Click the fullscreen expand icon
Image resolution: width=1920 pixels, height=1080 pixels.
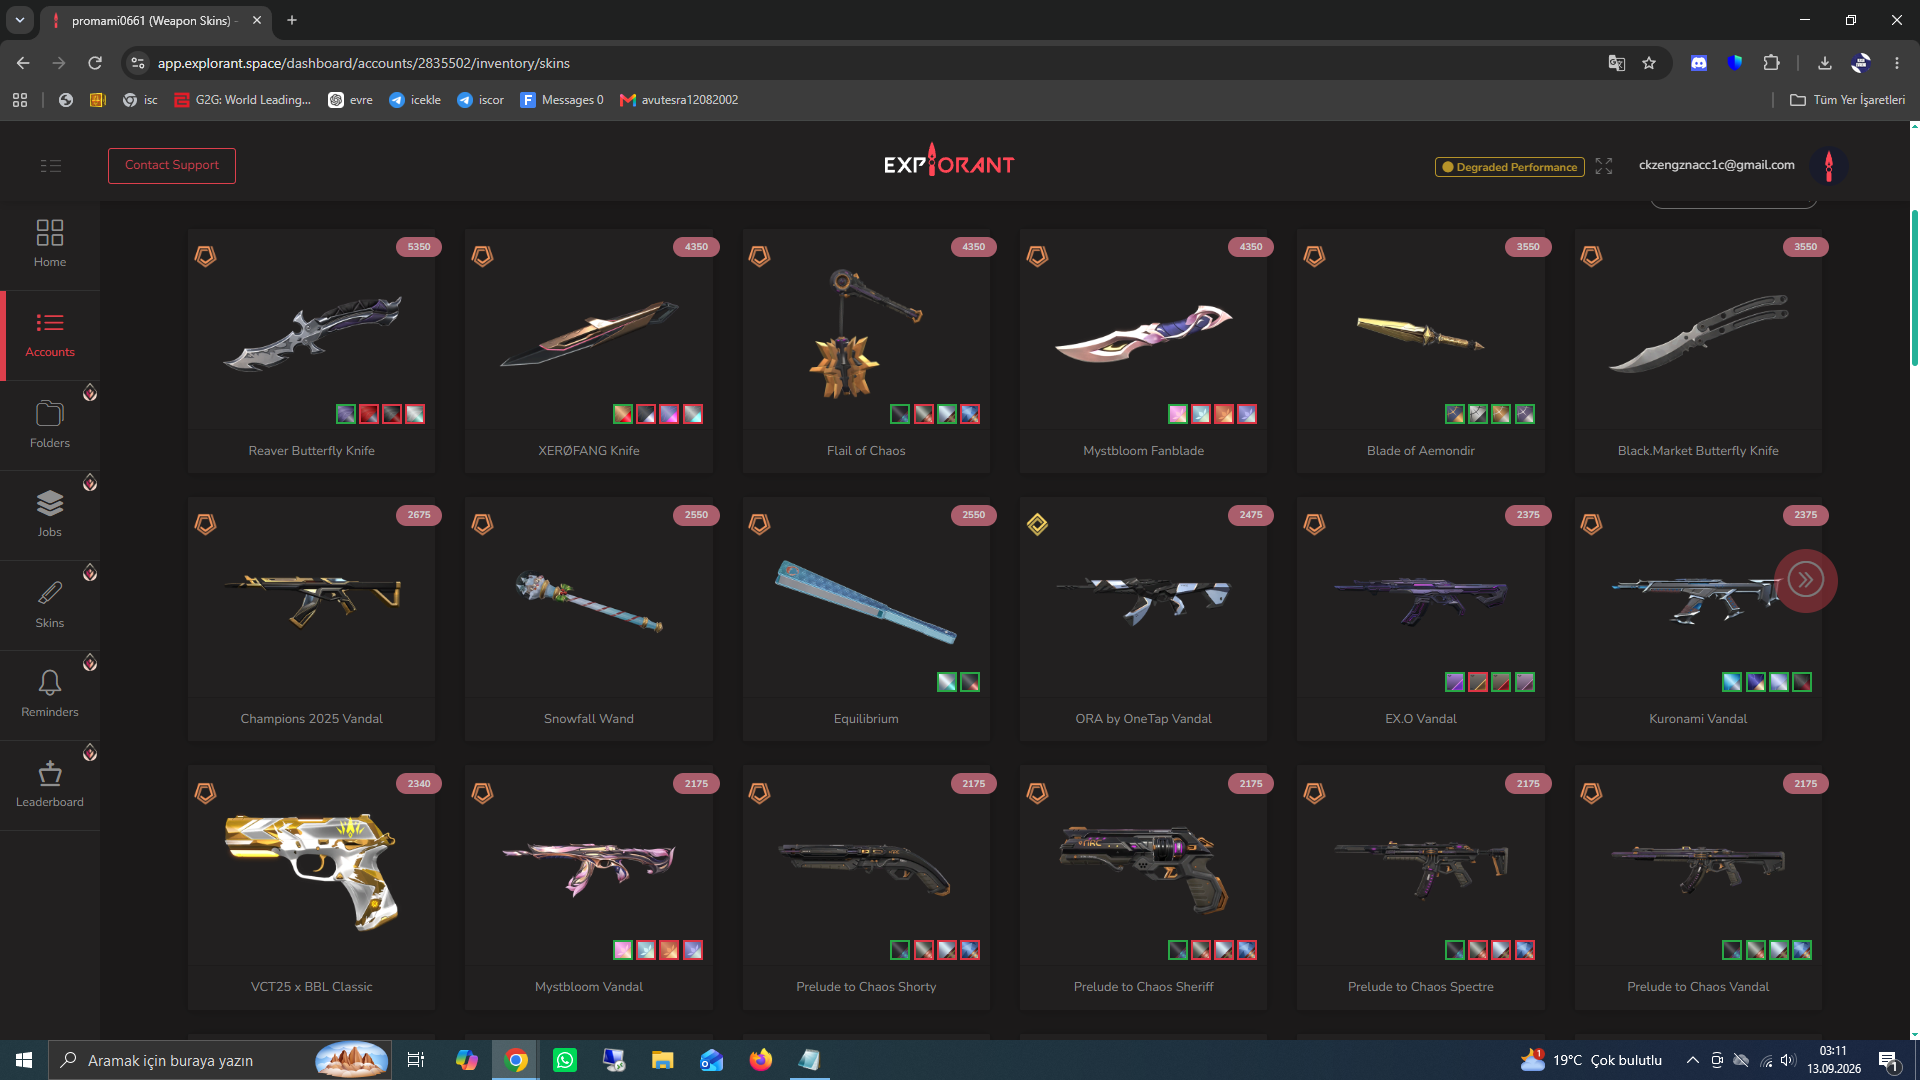point(1604,166)
